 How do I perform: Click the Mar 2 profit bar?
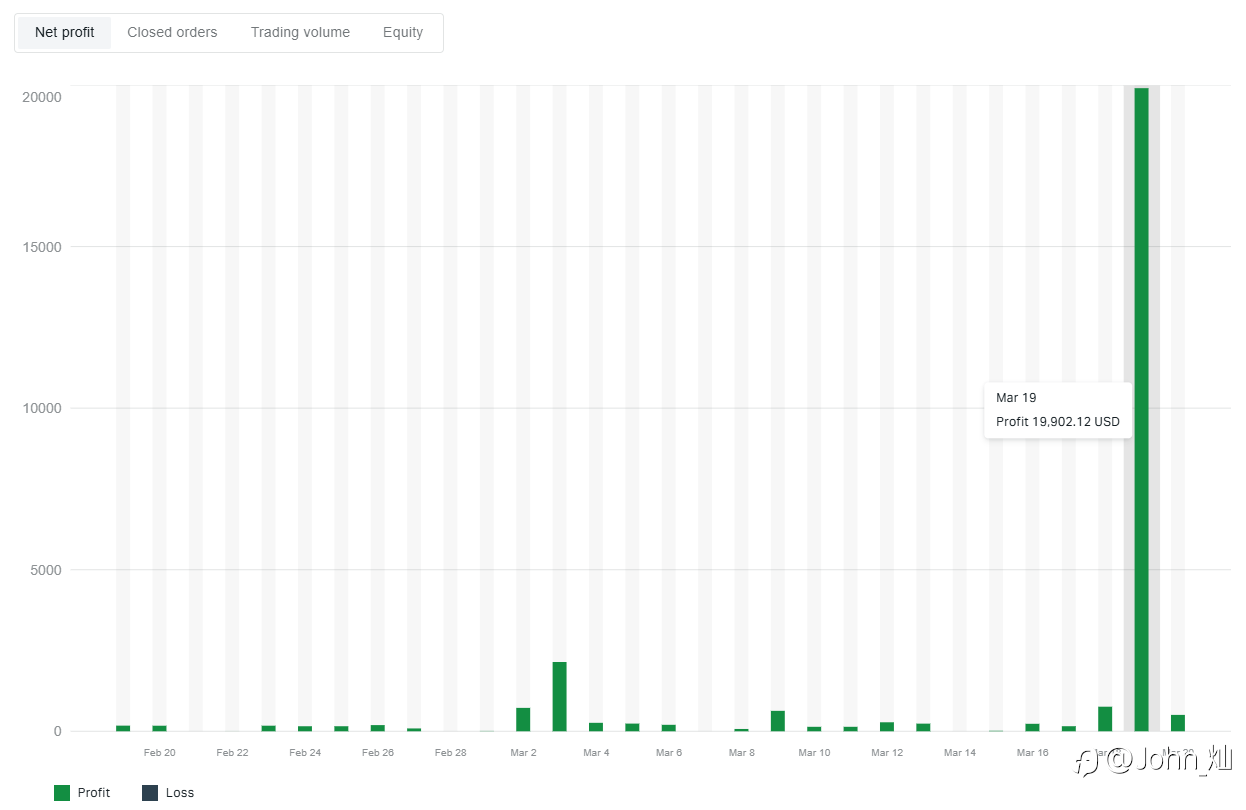click(x=523, y=719)
